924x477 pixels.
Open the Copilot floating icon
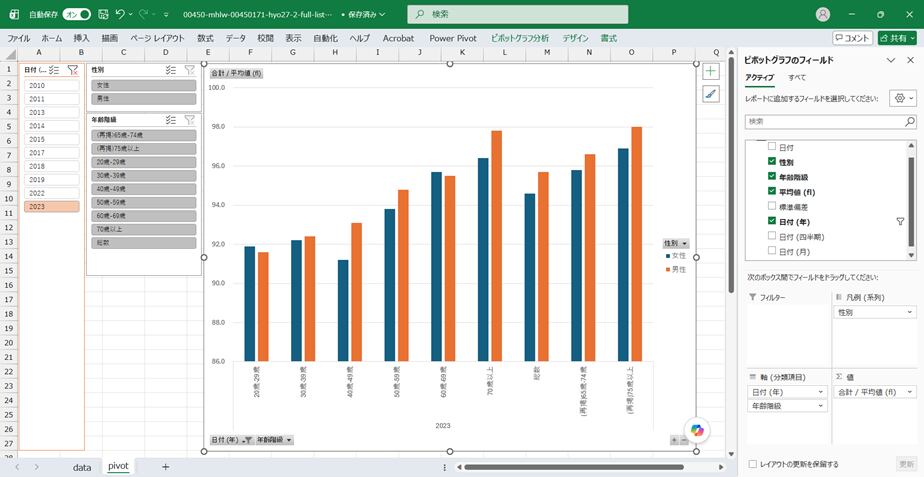point(696,430)
